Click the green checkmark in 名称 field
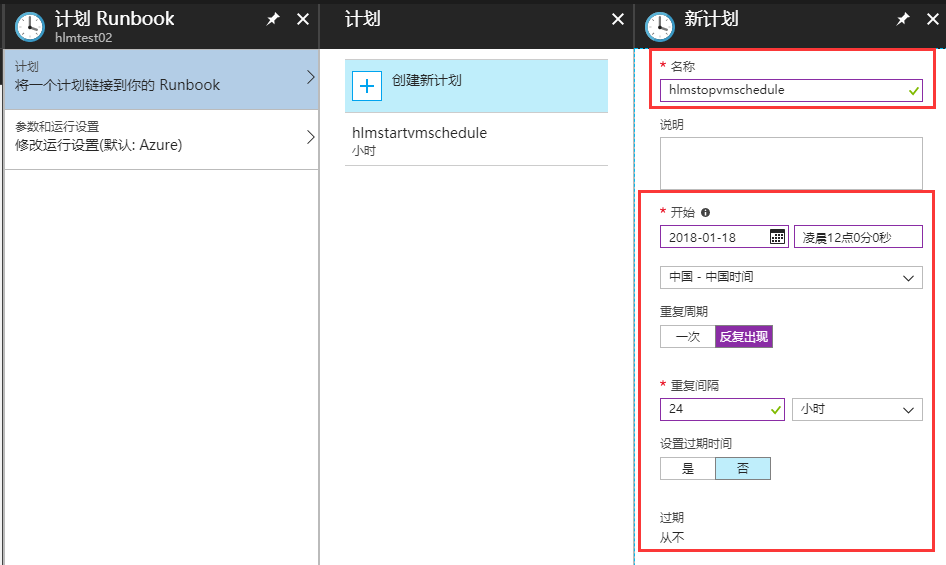 (913, 91)
